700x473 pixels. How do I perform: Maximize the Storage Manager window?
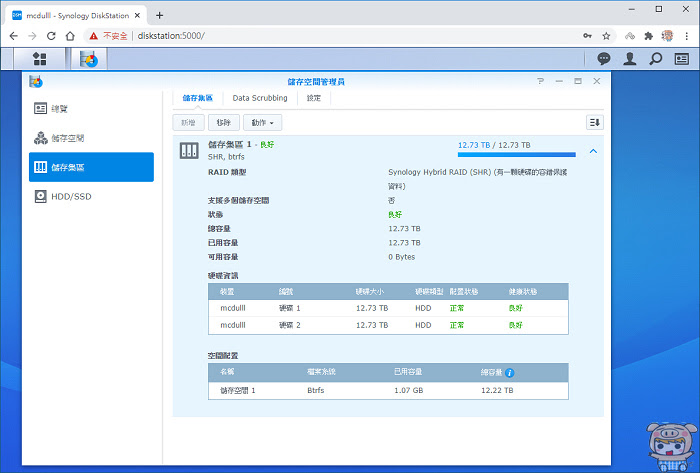point(578,81)
